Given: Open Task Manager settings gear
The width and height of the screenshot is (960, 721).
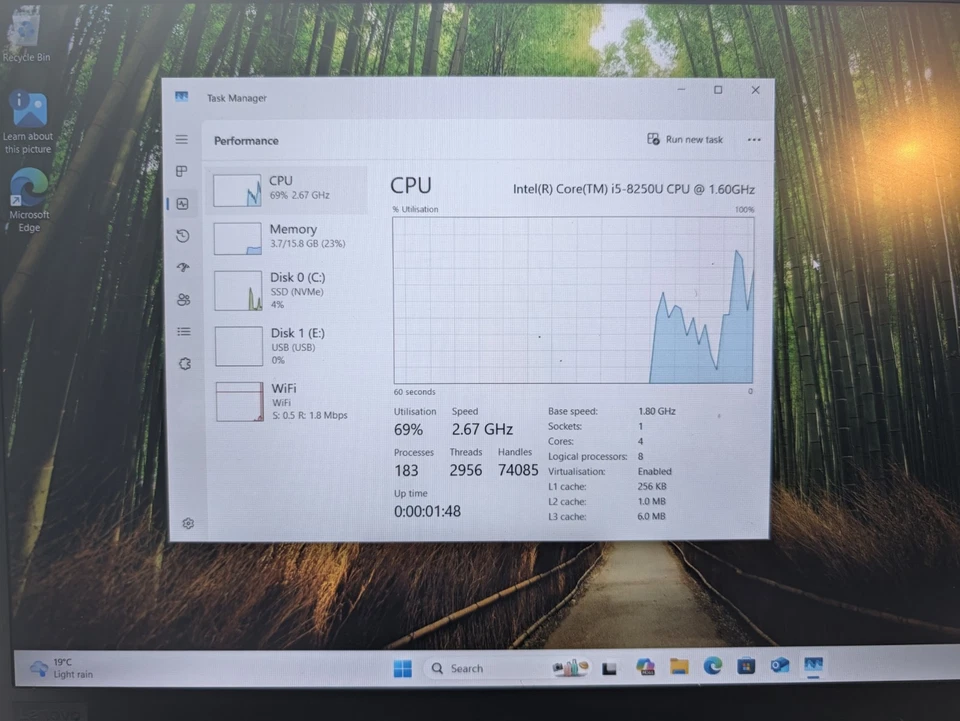Looking at the screenshot, I should 188,523.
